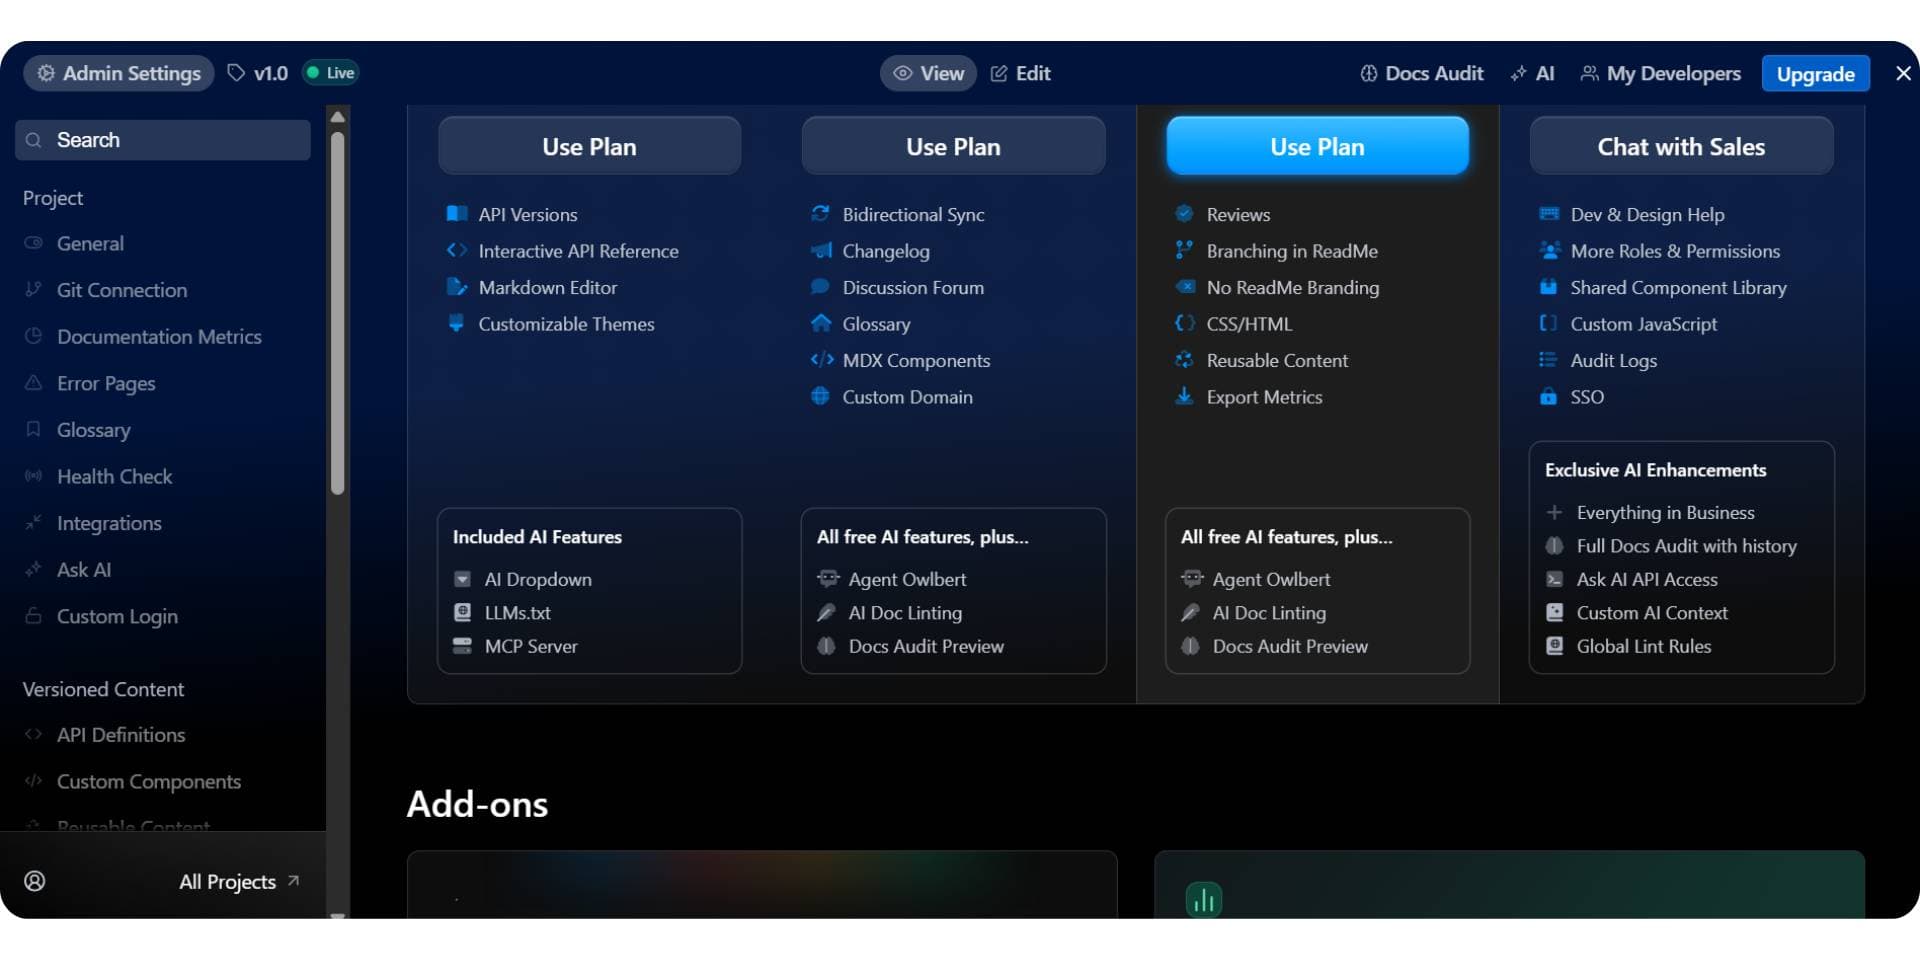Click Use Plan above API Versions
Viewport: 1920px width, 960px height.
(589, 146)
